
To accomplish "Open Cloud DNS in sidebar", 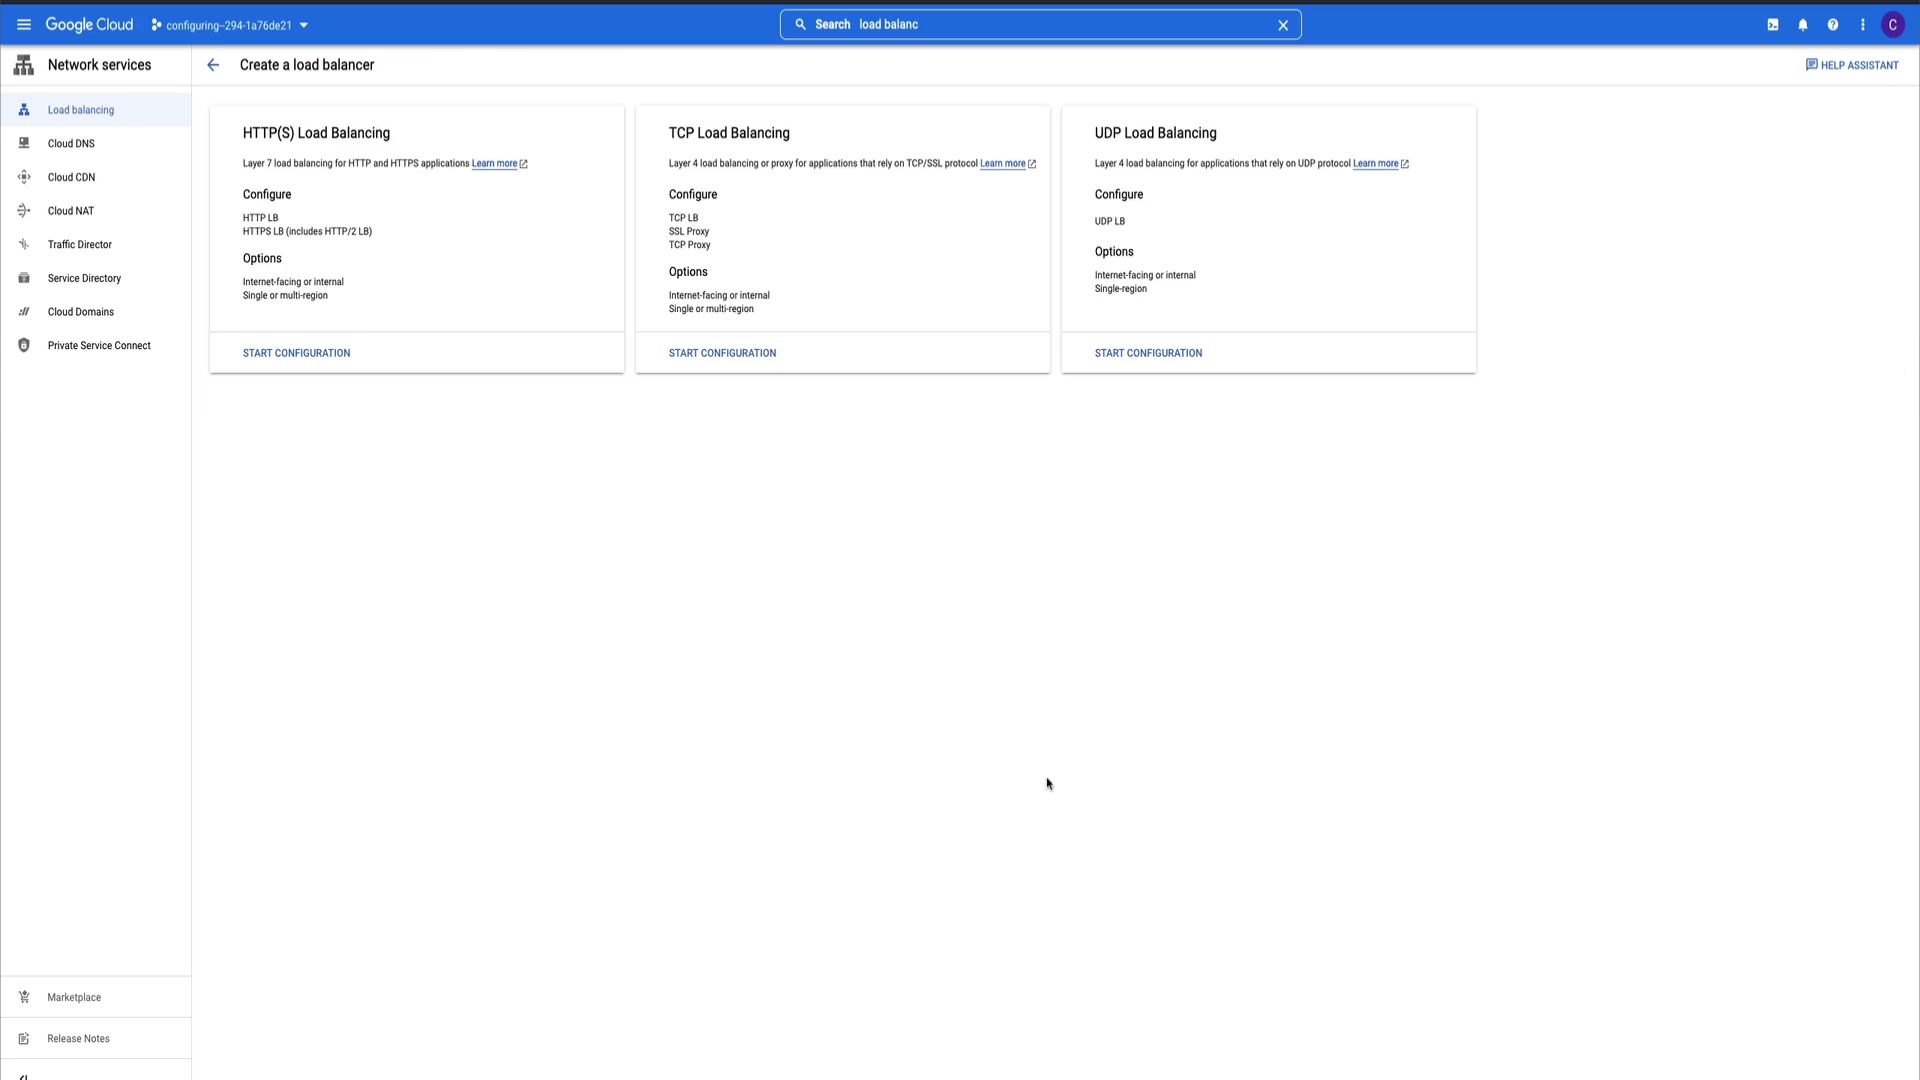I will (71, 144).
